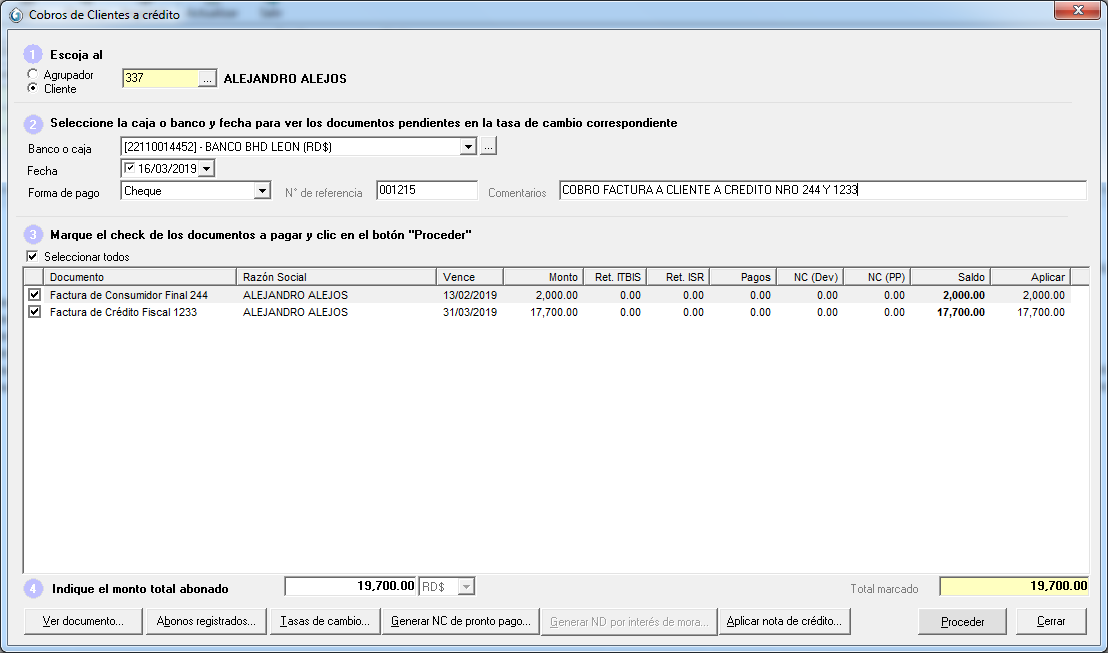Click the Ver documento button

tap(83, 621)
